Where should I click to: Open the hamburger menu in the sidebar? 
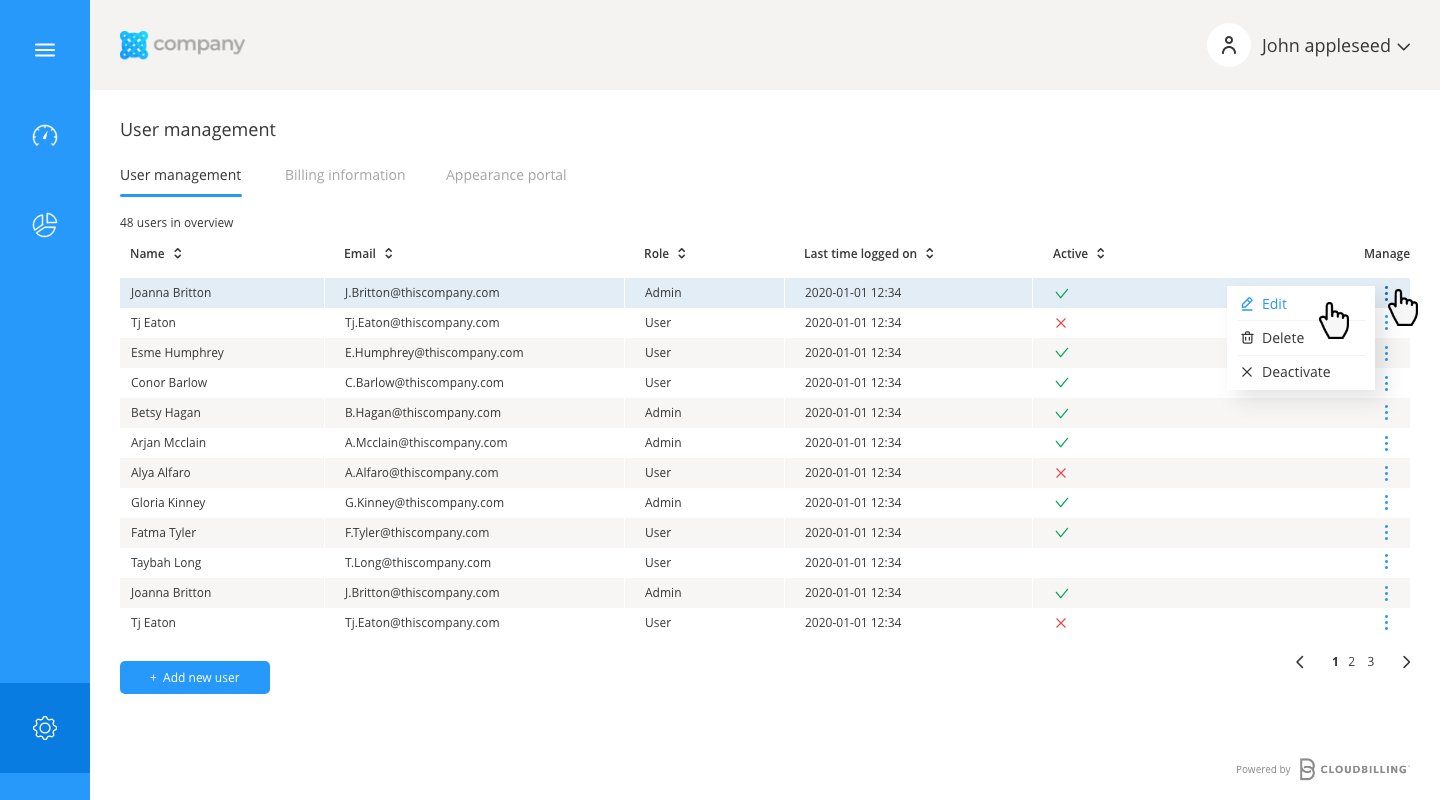[45, 50]
